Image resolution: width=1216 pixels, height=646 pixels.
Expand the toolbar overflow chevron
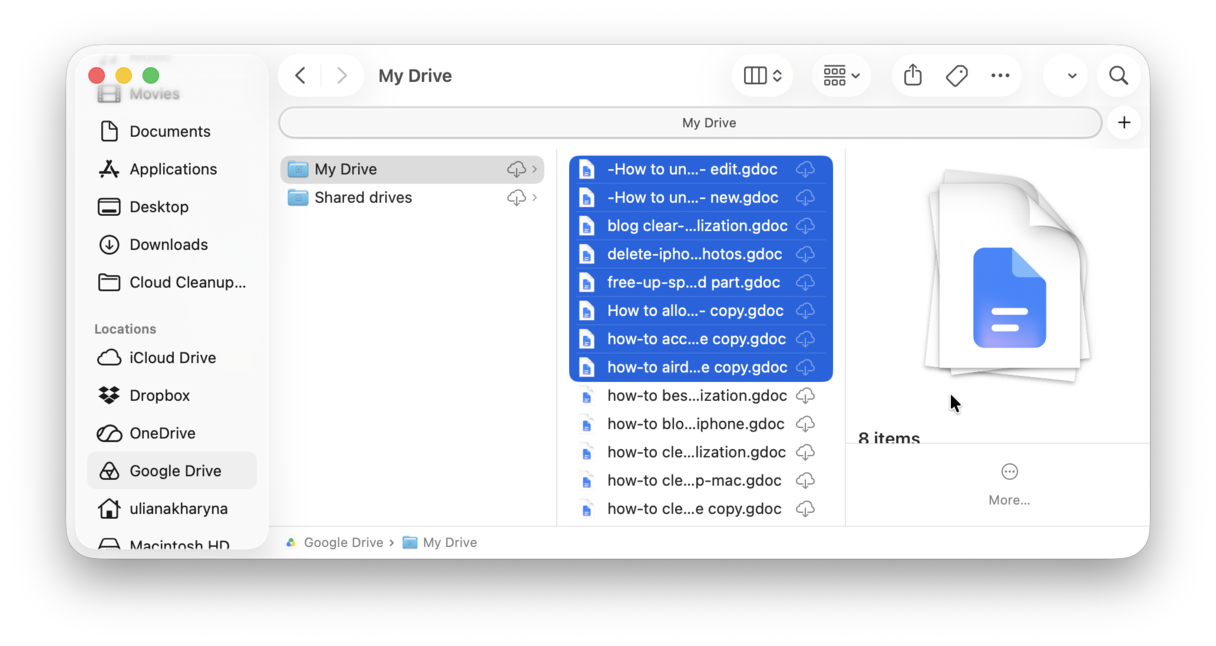[1072, 76]
